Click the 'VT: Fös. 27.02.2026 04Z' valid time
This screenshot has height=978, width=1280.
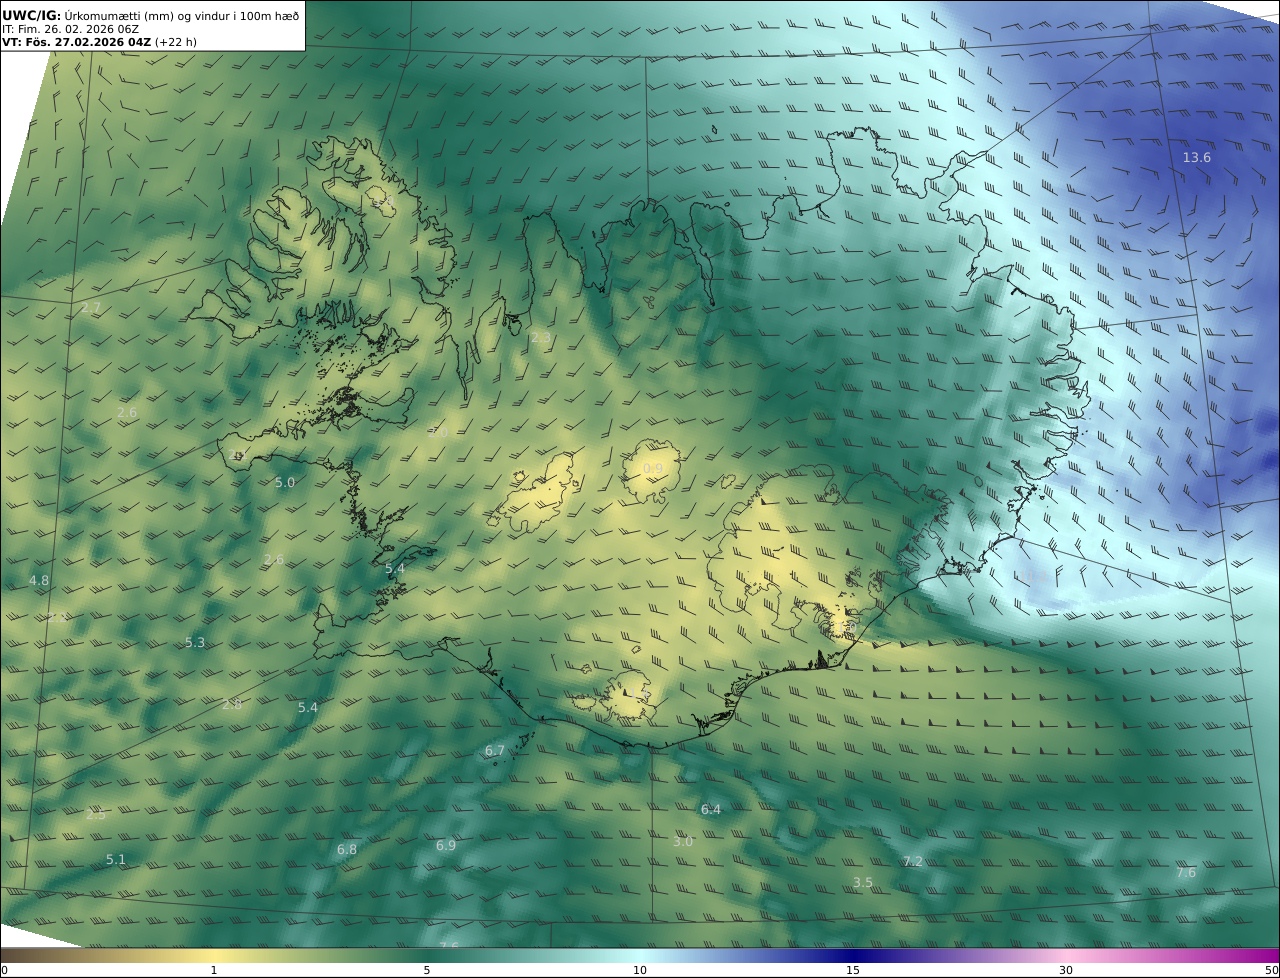[x=77, y=42]
